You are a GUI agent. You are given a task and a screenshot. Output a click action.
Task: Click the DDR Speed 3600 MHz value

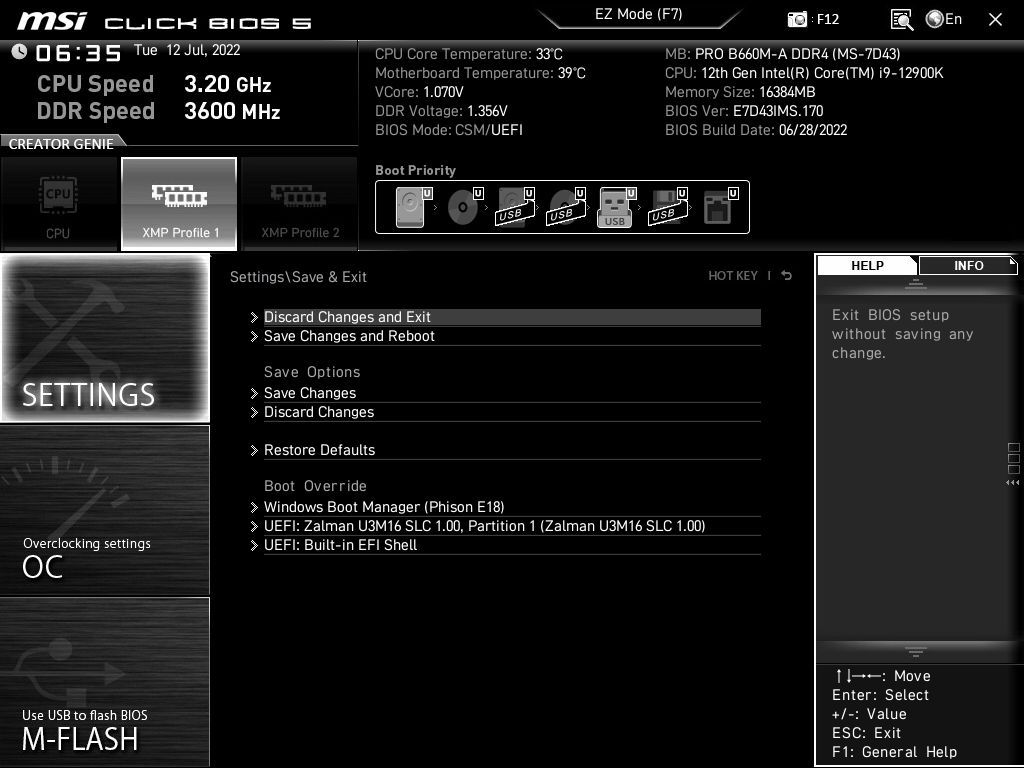(232, 111)
